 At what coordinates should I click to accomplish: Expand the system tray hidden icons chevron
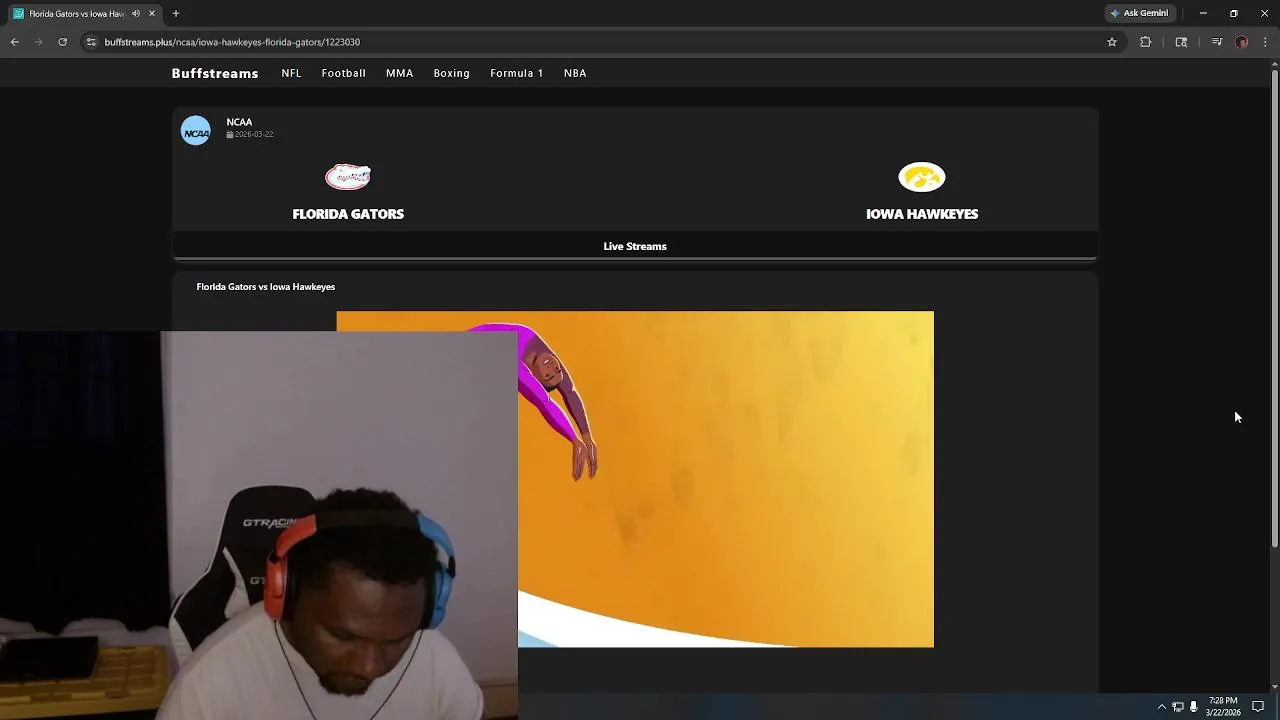pos(1162,707)
